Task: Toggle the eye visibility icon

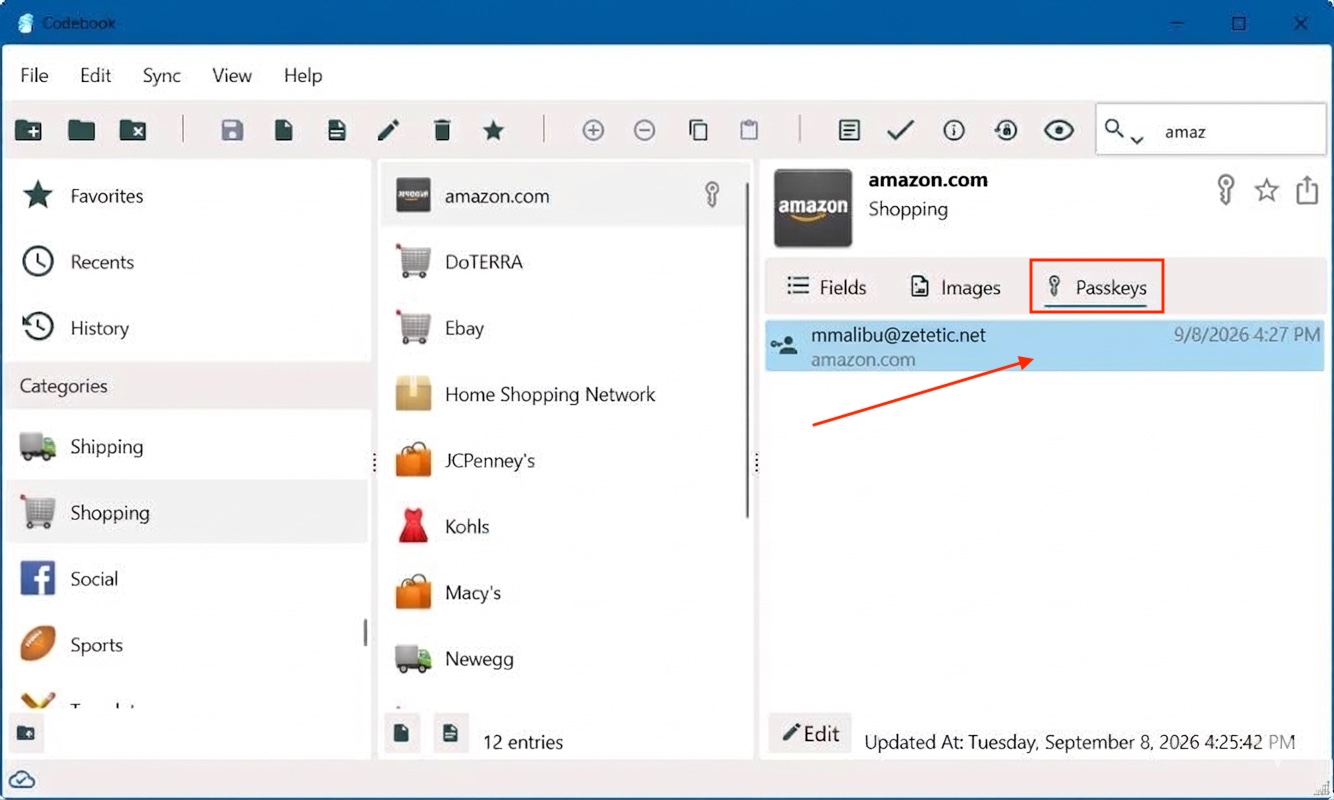Action: click(x=1059, y=130)
